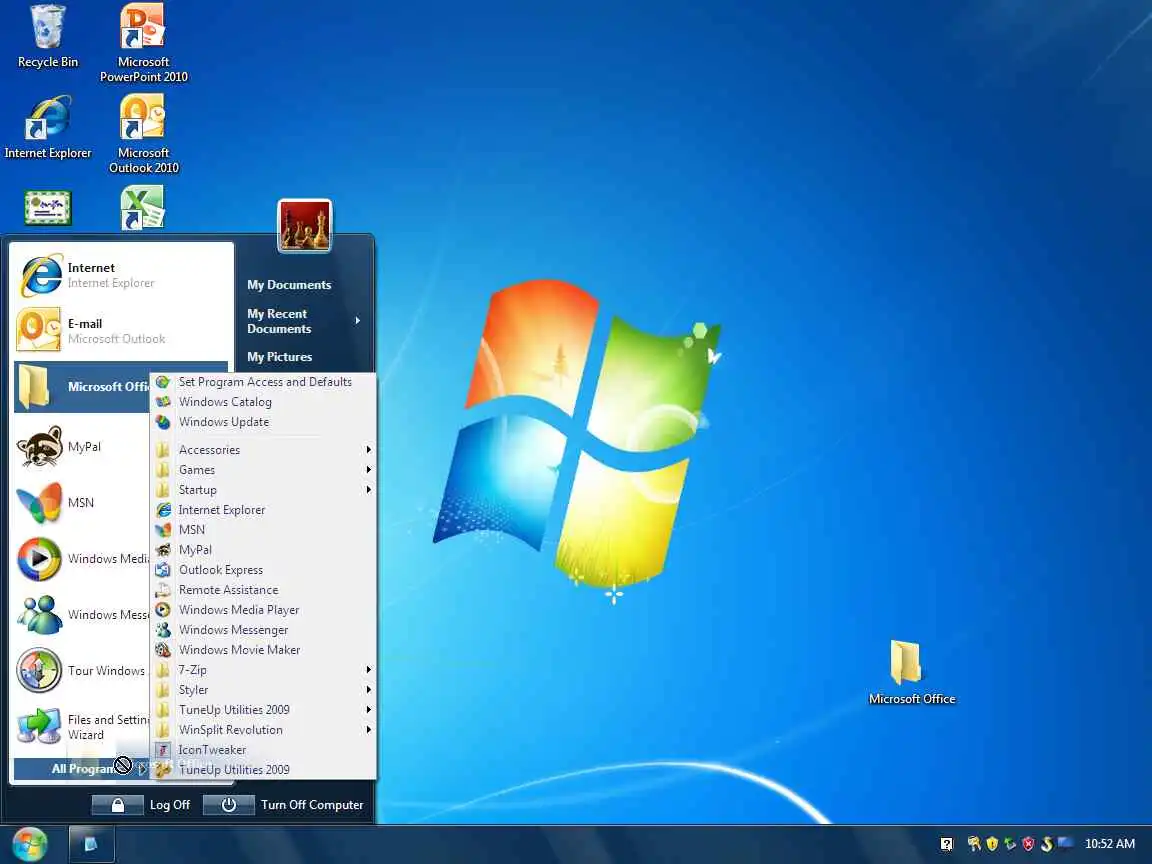Open Remote Assistance
The width and height of the screenshot is (1152, 864).
tap(264, 590)
